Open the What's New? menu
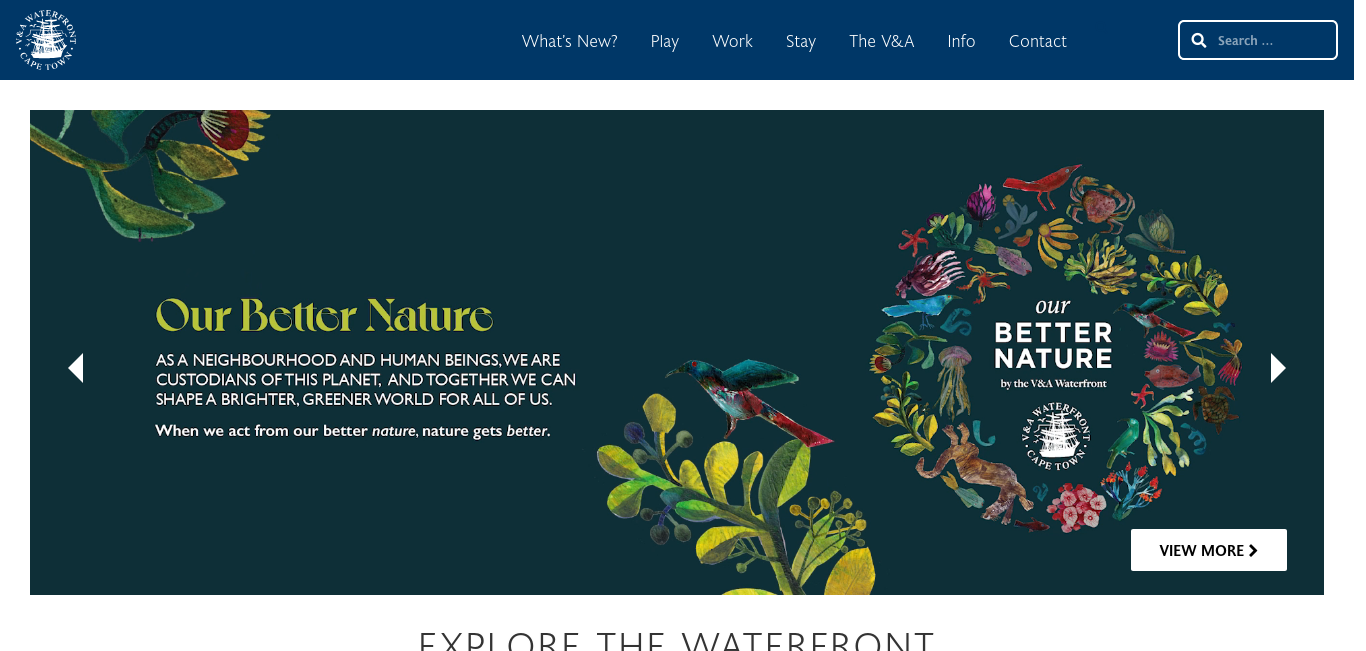1366x651 pixels. pos(569,41)
